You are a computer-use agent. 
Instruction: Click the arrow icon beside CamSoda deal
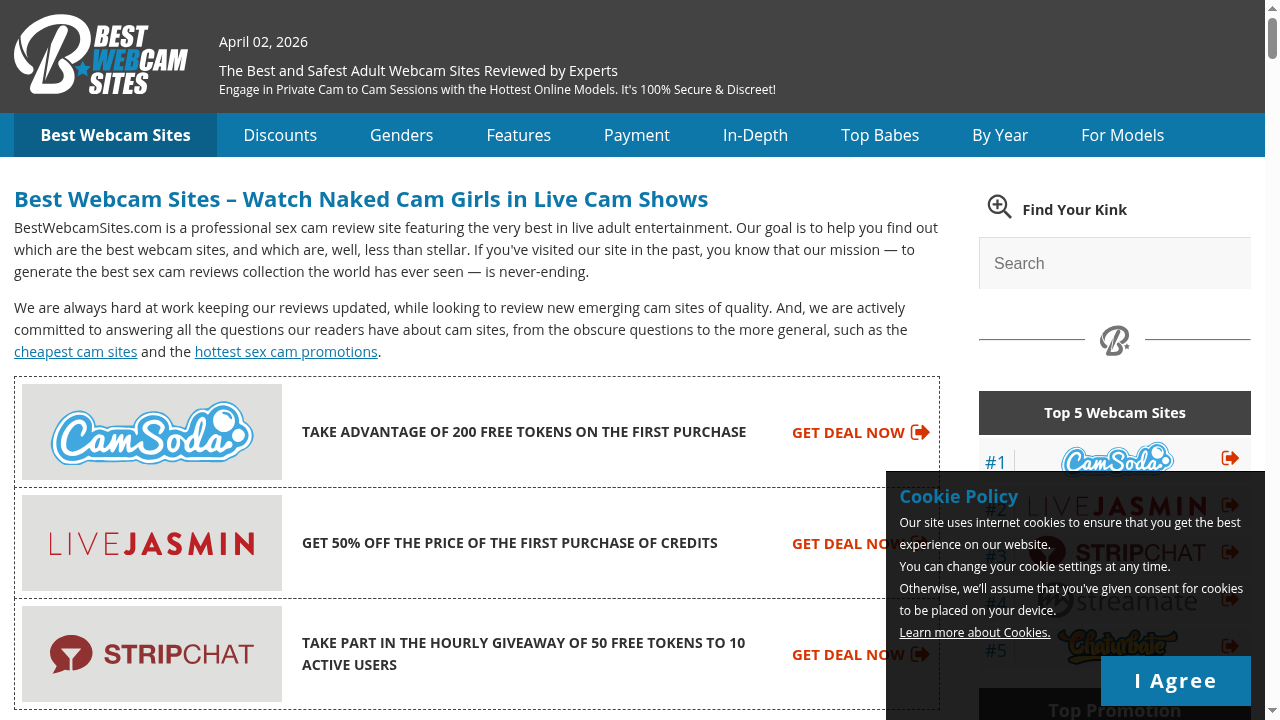pyautogui.click(x=920, y=432)
